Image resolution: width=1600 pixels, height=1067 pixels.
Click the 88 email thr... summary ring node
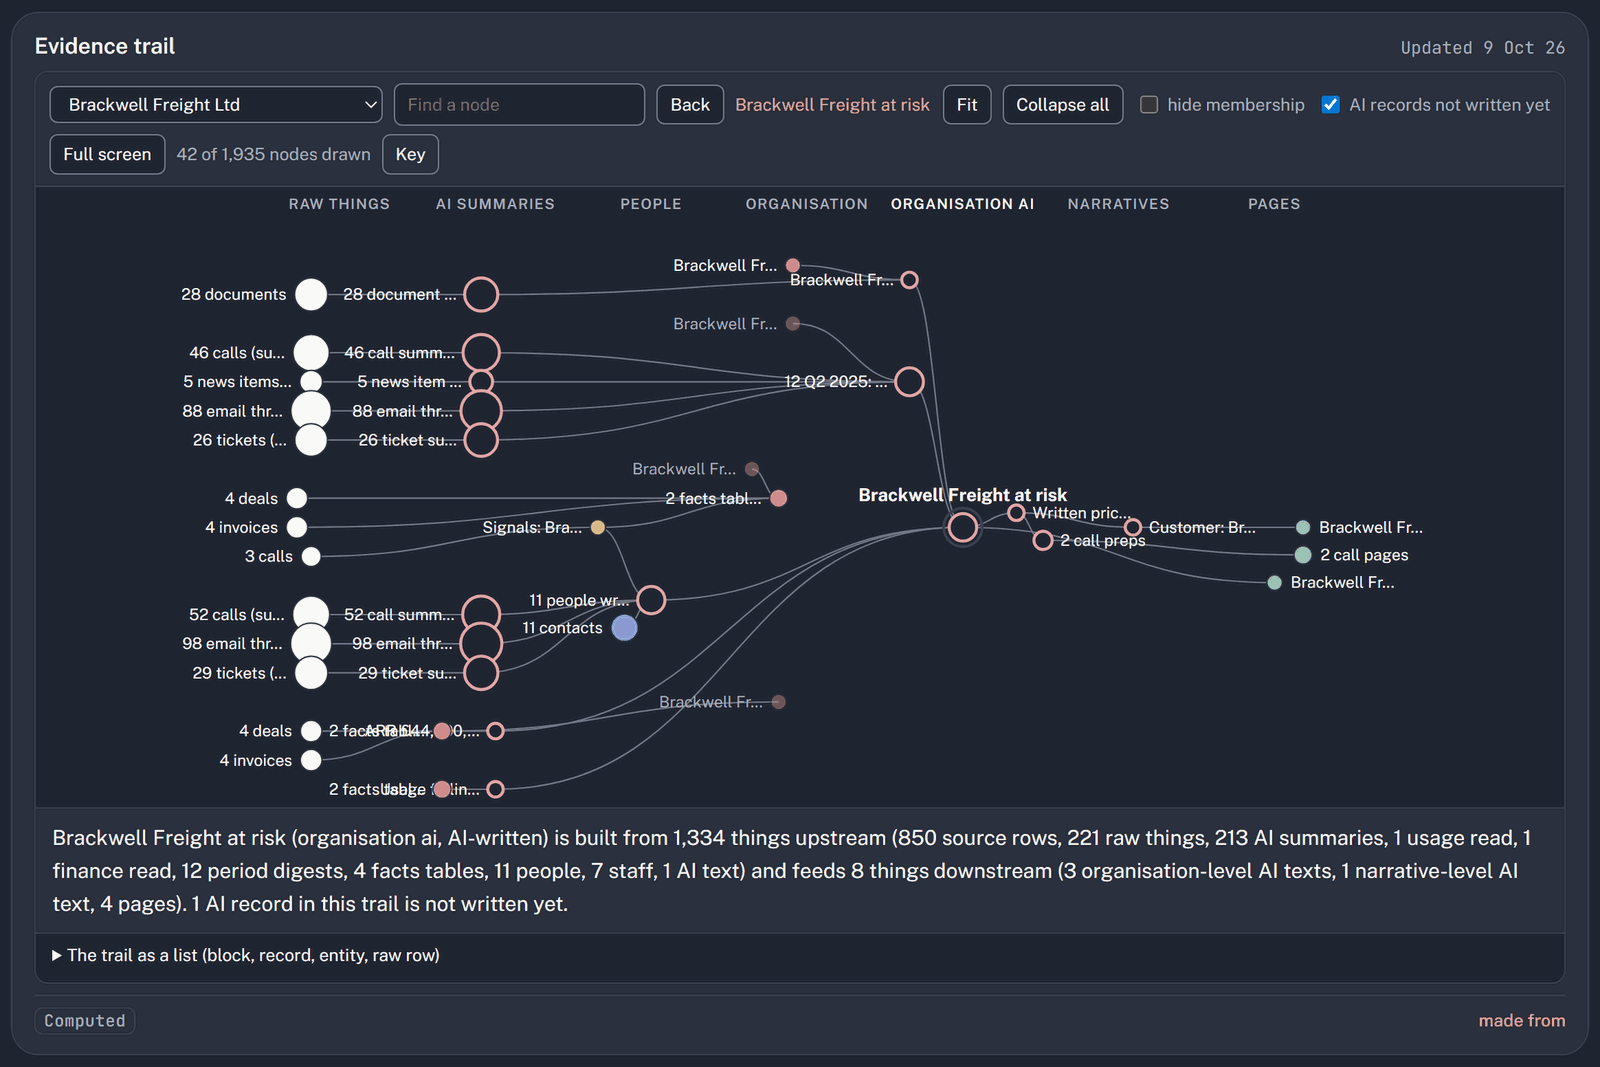[481, 411]
